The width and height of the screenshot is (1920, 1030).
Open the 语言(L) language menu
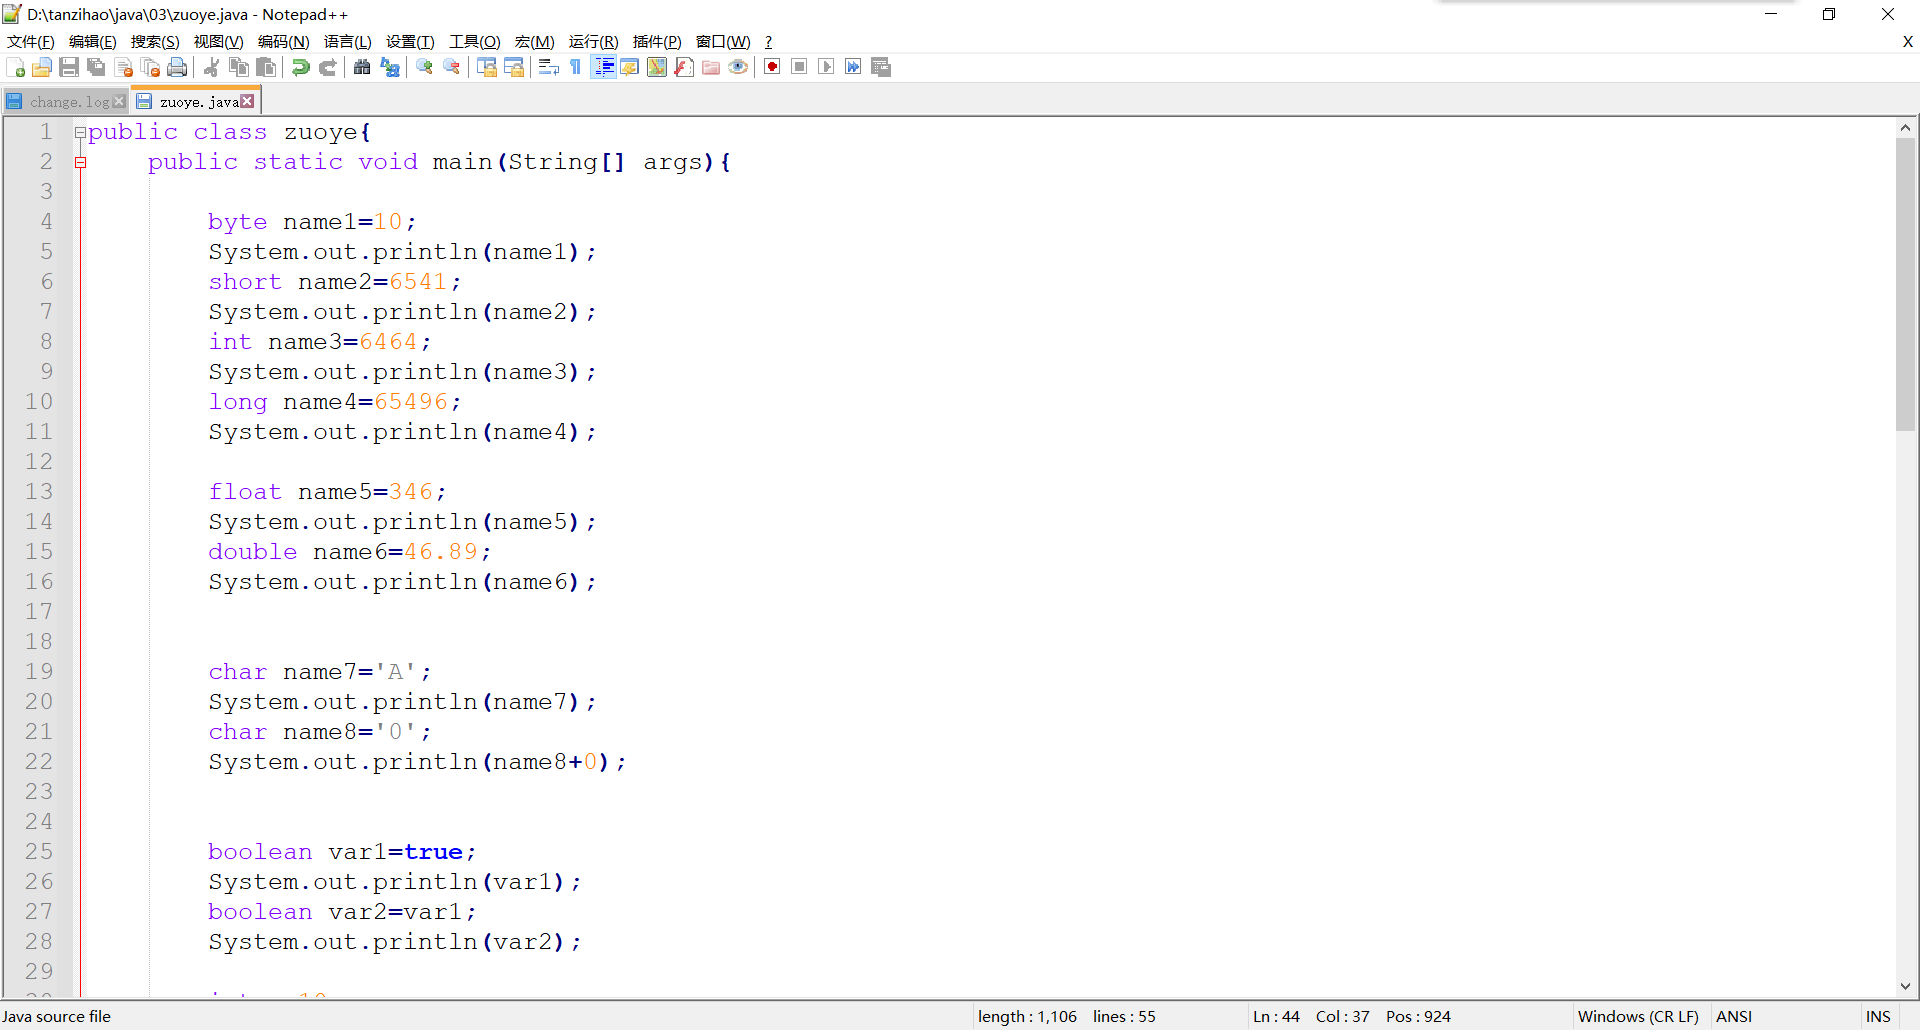(347, 41)
